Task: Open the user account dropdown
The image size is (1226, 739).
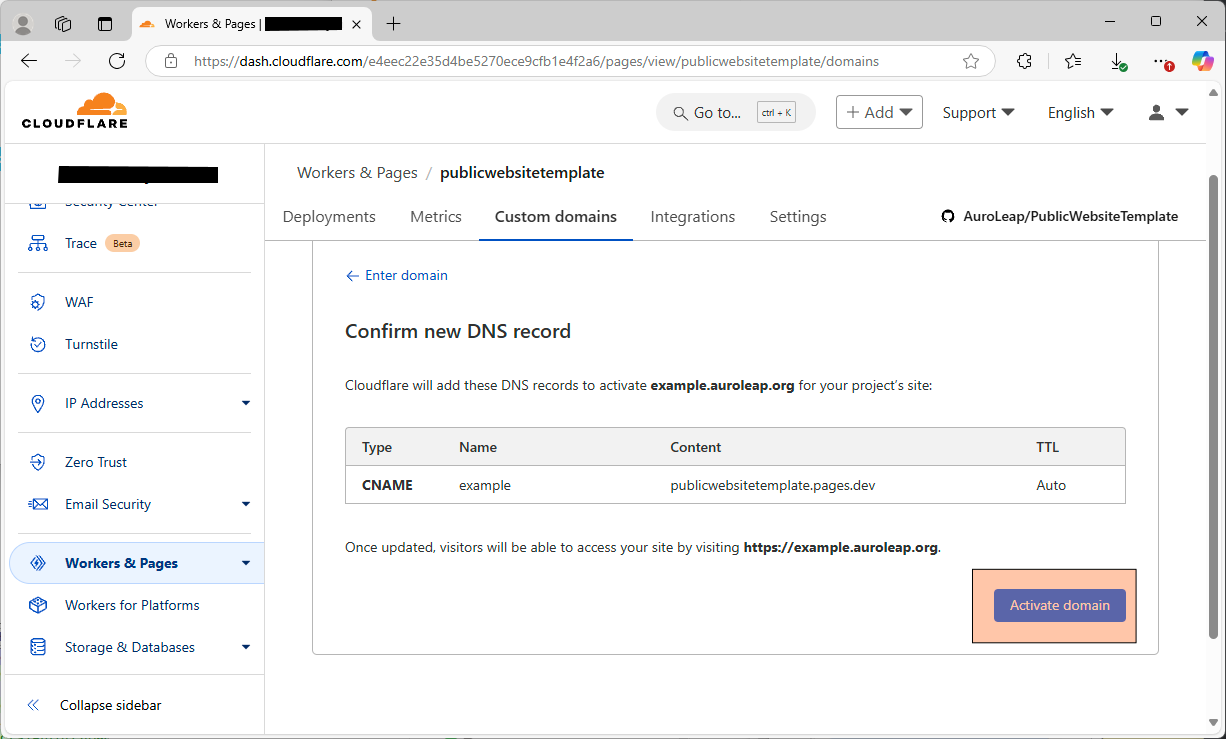Action: [x=1168, y=113]
